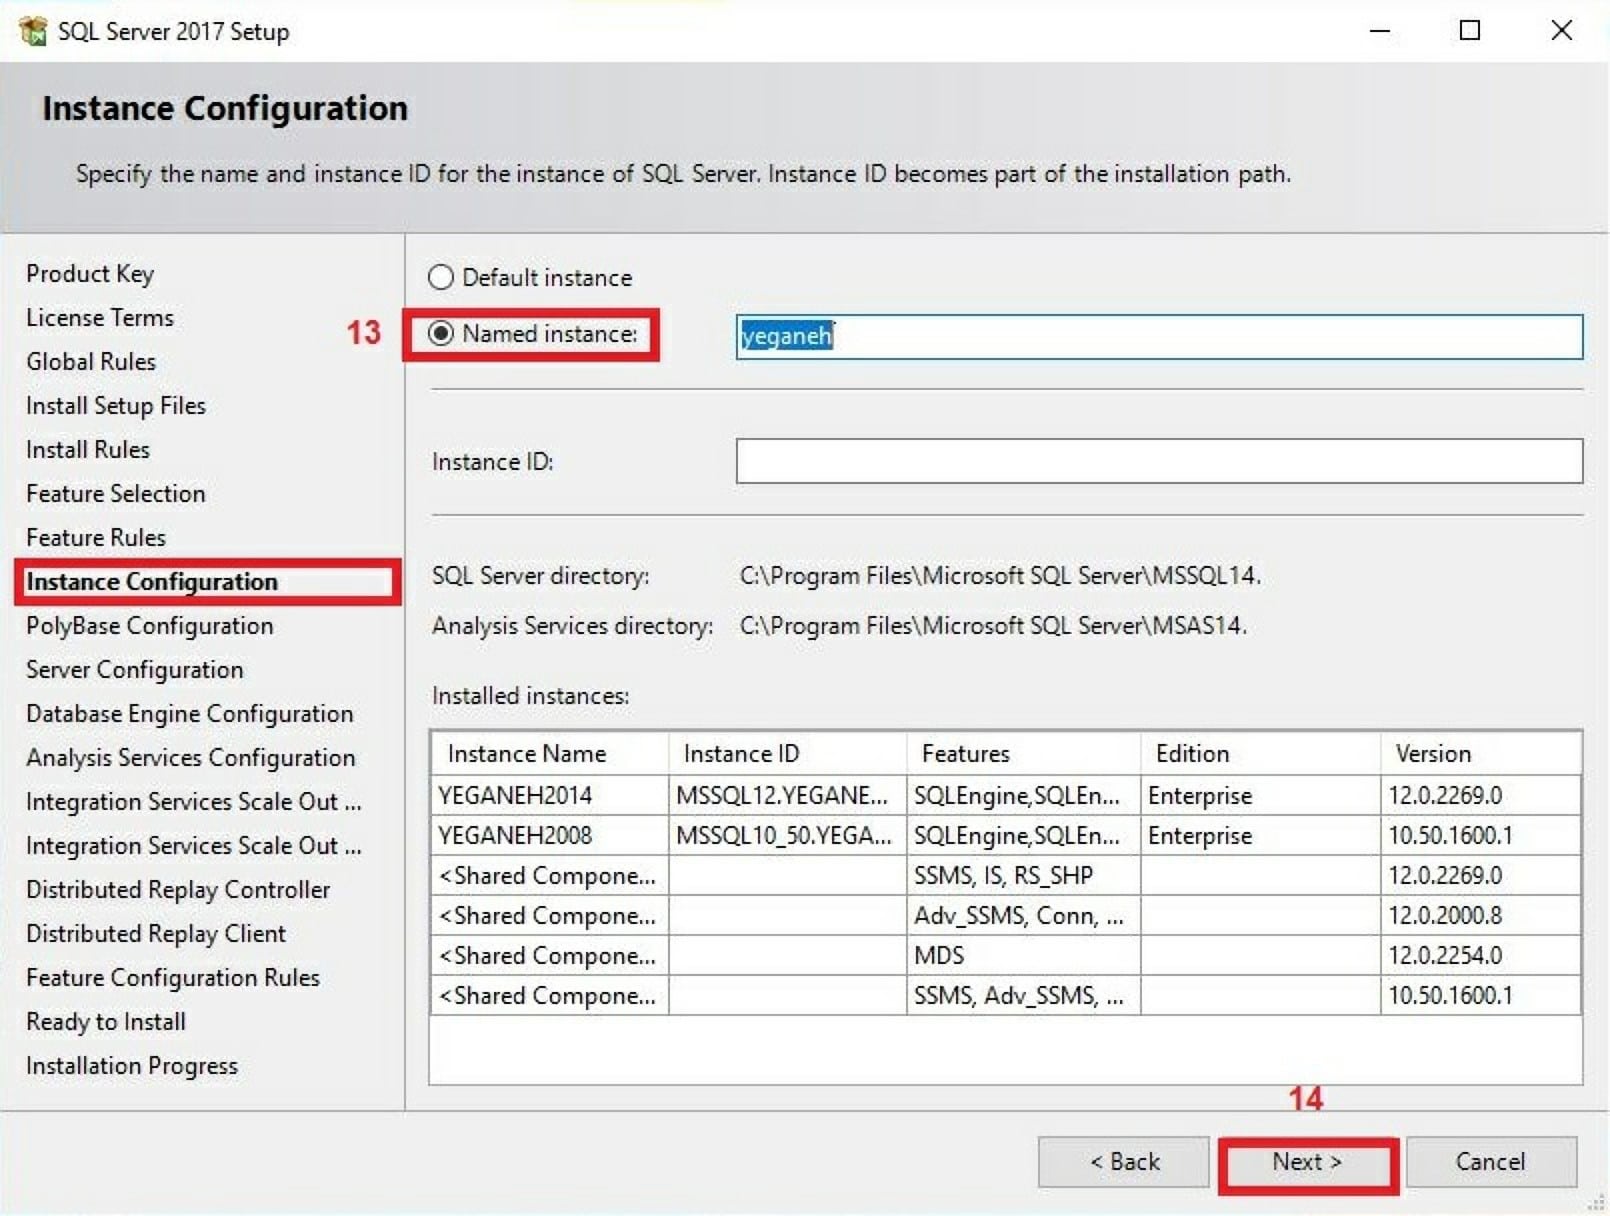
Task: Click the Instance ID input field
Action: click(x=1158, y=461)
